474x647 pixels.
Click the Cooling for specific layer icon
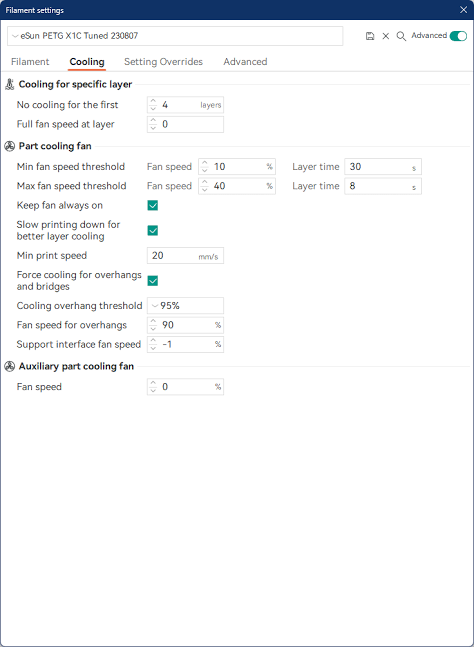(x=9, y=84)
